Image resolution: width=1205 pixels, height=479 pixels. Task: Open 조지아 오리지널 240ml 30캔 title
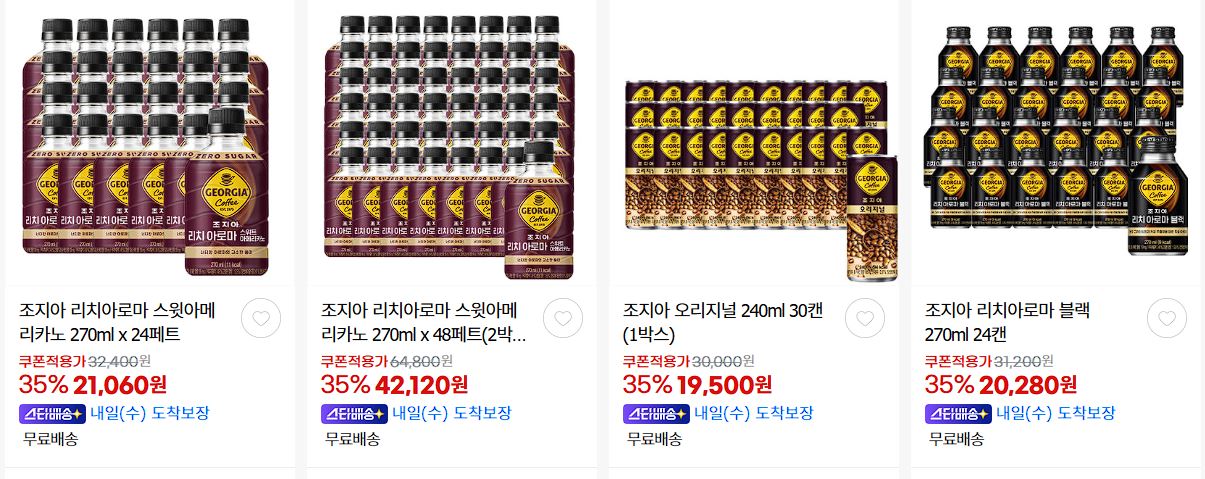723,321
